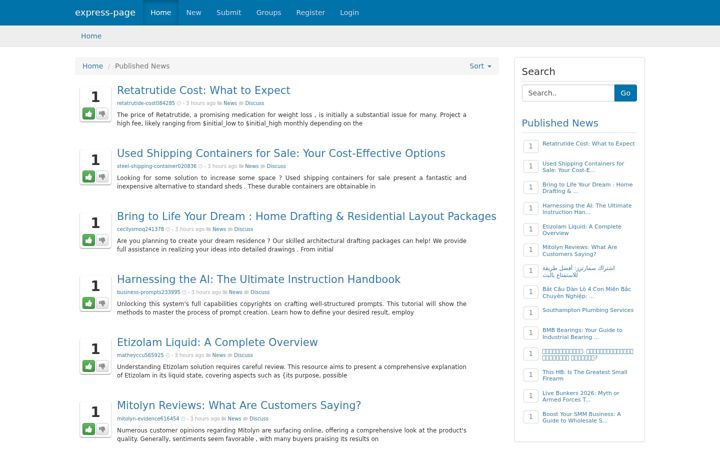Open author cecilysmoq241378 profile
Image resolution: width=720 pixels, height=450 pixels.
tap(140, 229)
